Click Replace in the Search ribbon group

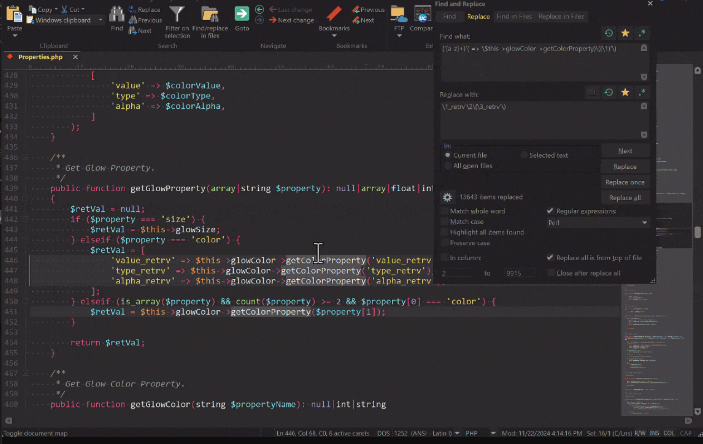[144, 9]
